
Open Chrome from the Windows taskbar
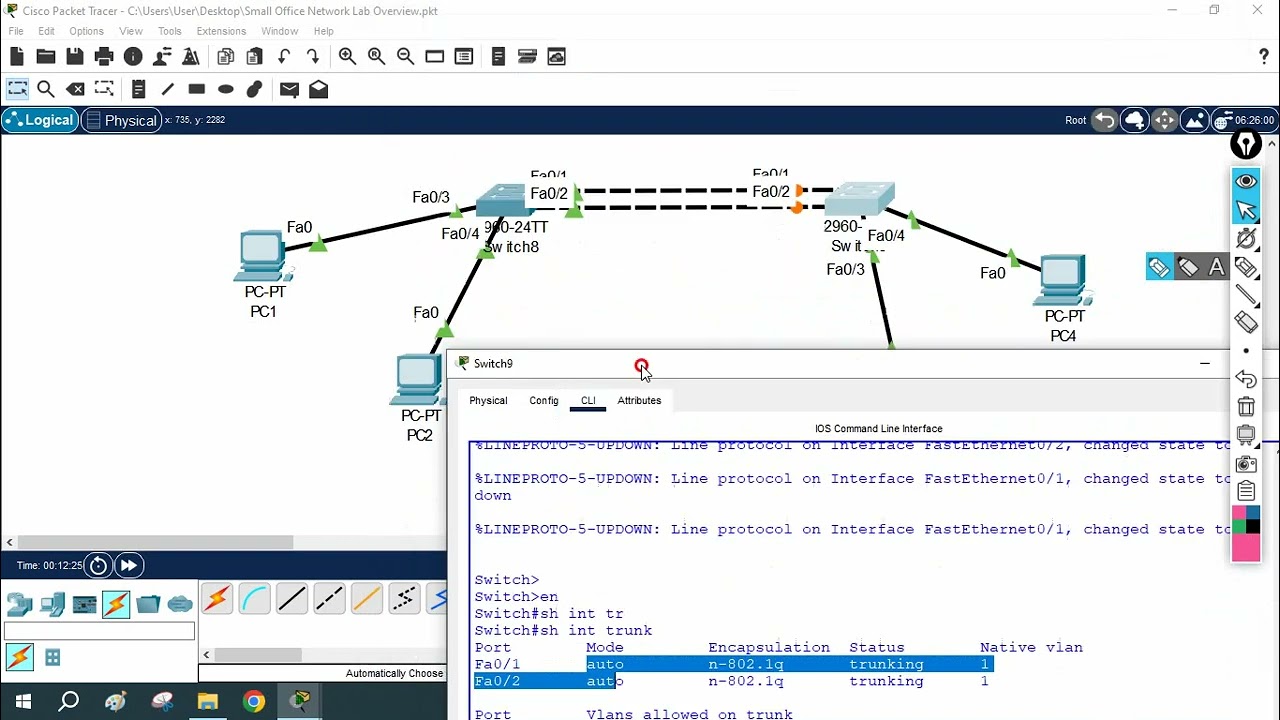254,701
